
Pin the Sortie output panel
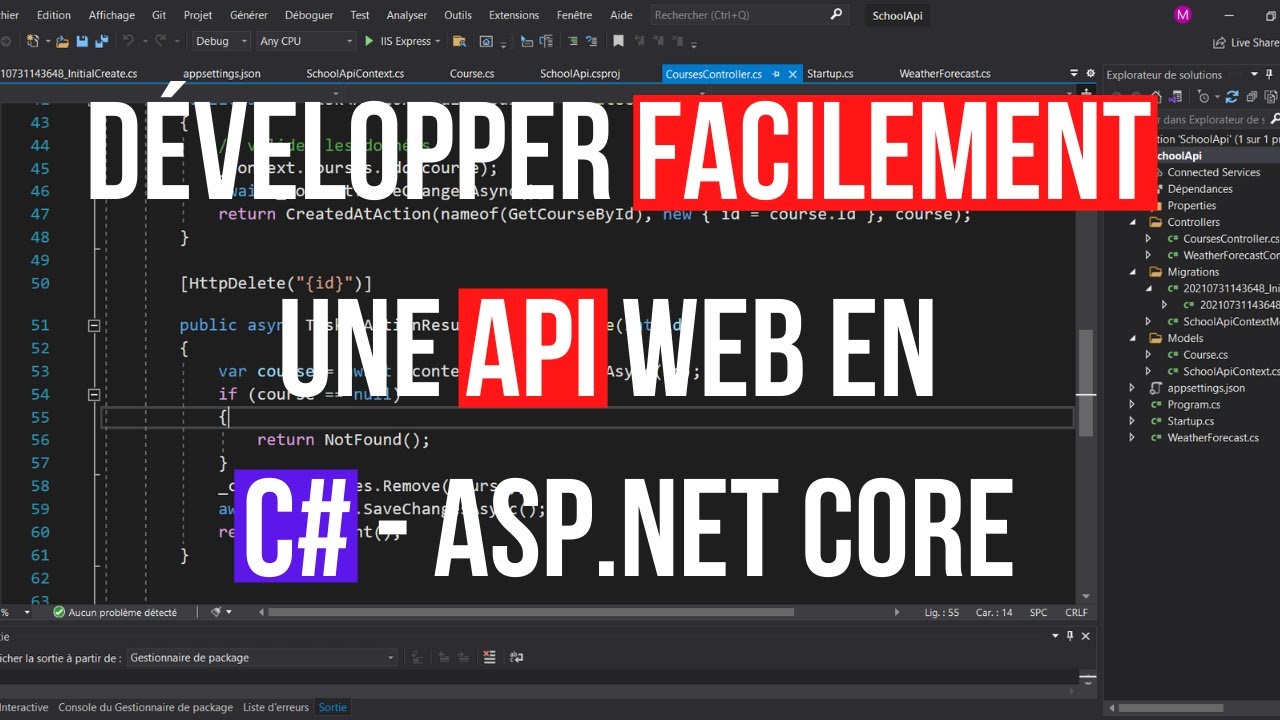click(x=1069, y=636)
